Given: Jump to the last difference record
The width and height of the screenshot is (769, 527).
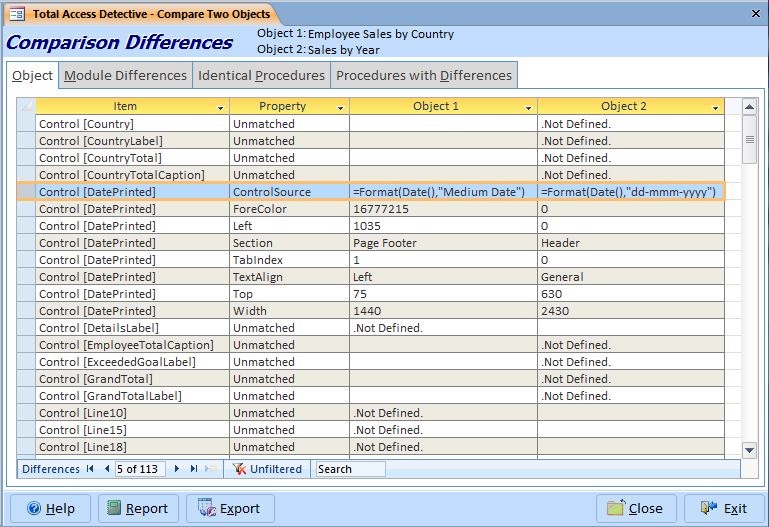Looking at the screenshot, I should click(x=194, y=469).
